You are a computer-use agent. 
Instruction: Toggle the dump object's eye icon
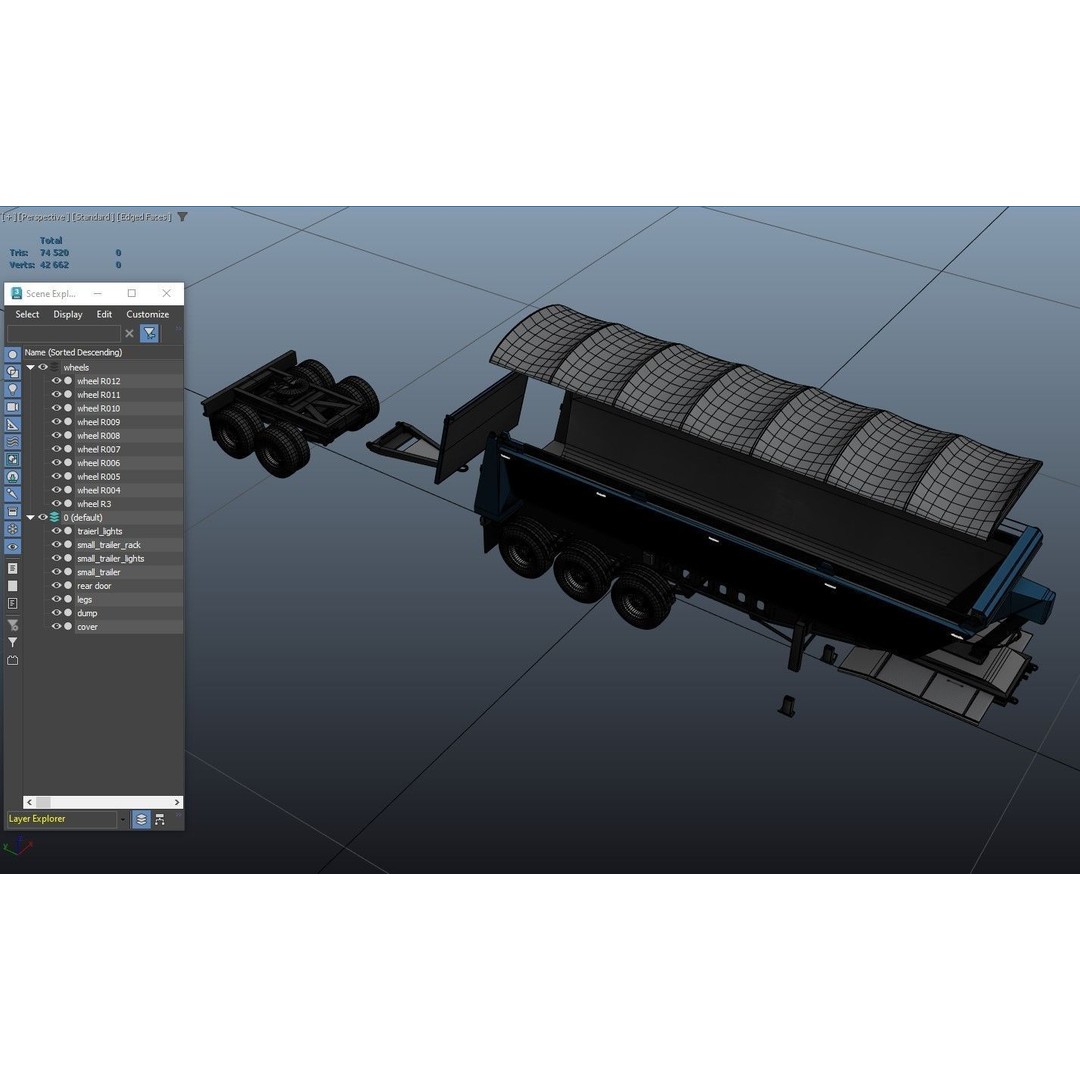(56, 613)
